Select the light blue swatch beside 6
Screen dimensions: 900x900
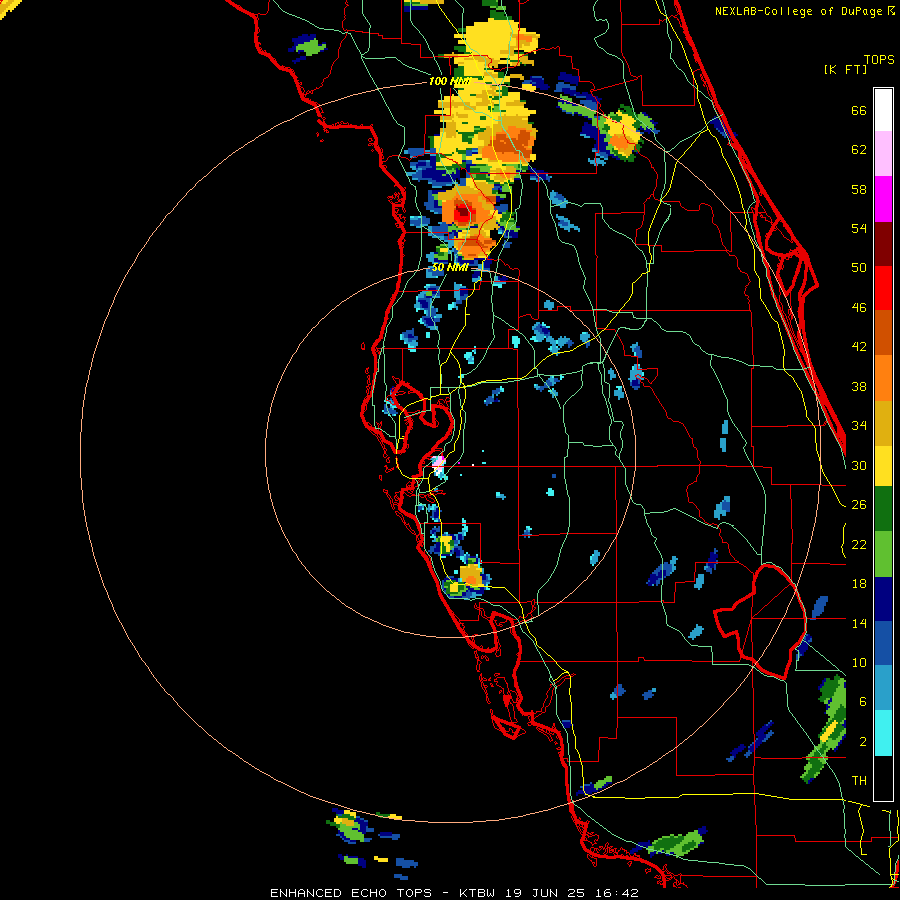[x=883, y=688]
